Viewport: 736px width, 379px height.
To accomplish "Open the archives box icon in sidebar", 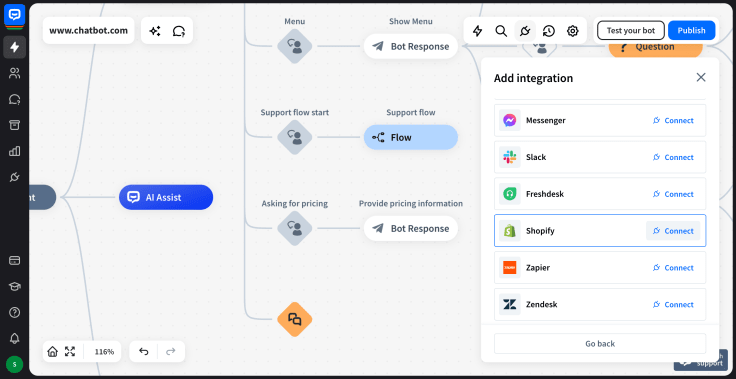I will (15, 125).
